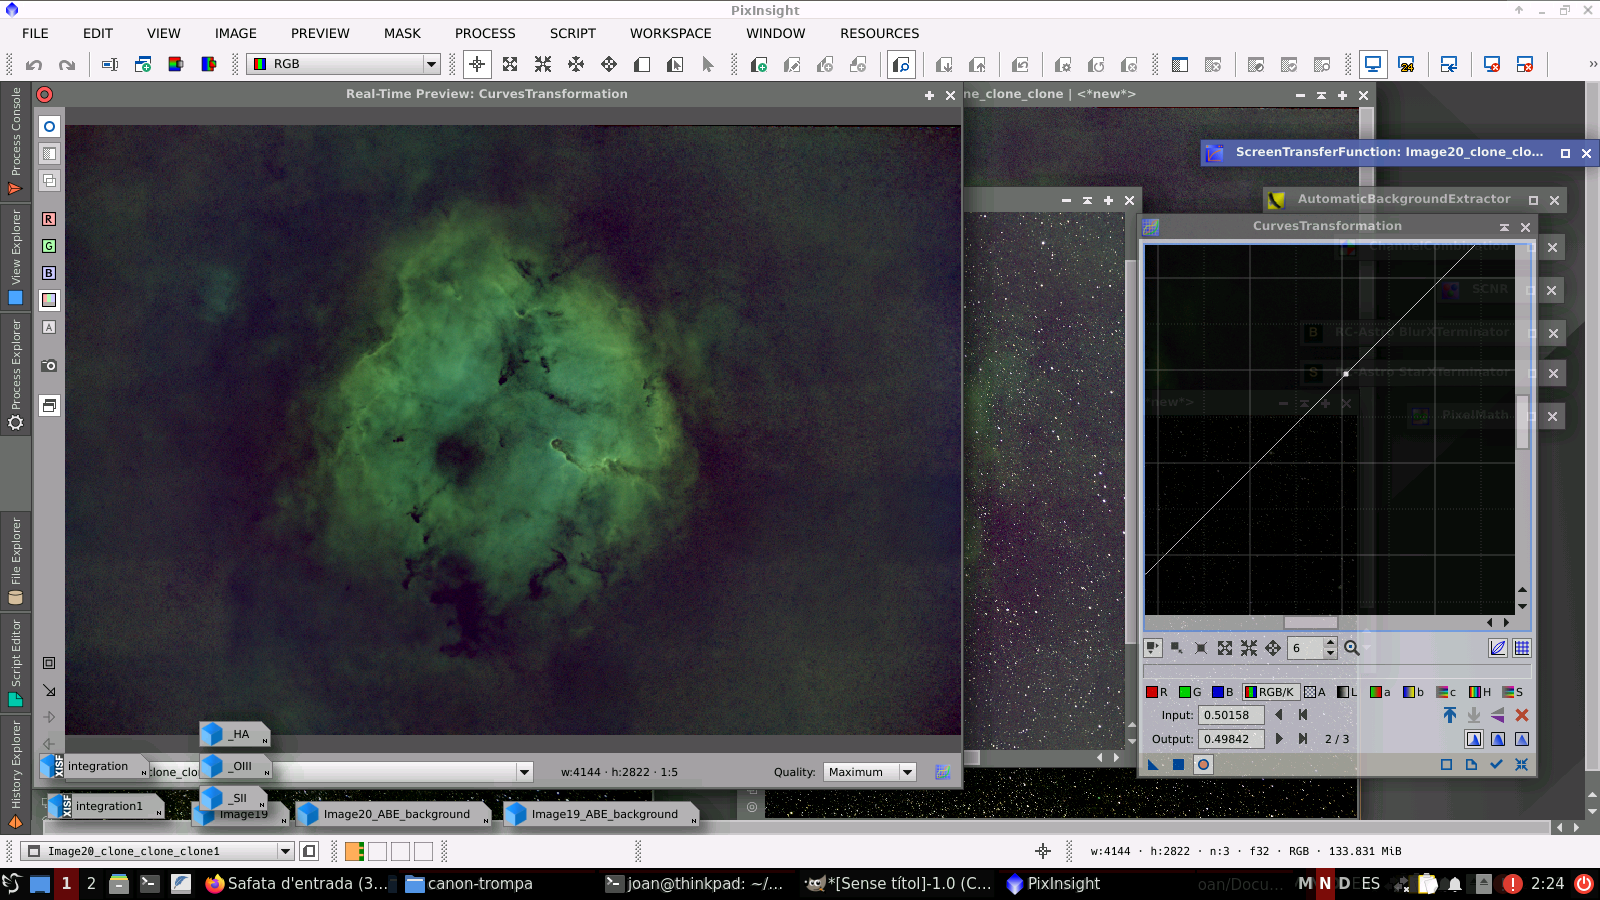Click the zoom magnifier in CurvesTransformation
The width and height of the screenshot is (1600, 900).
(1352, 648)
